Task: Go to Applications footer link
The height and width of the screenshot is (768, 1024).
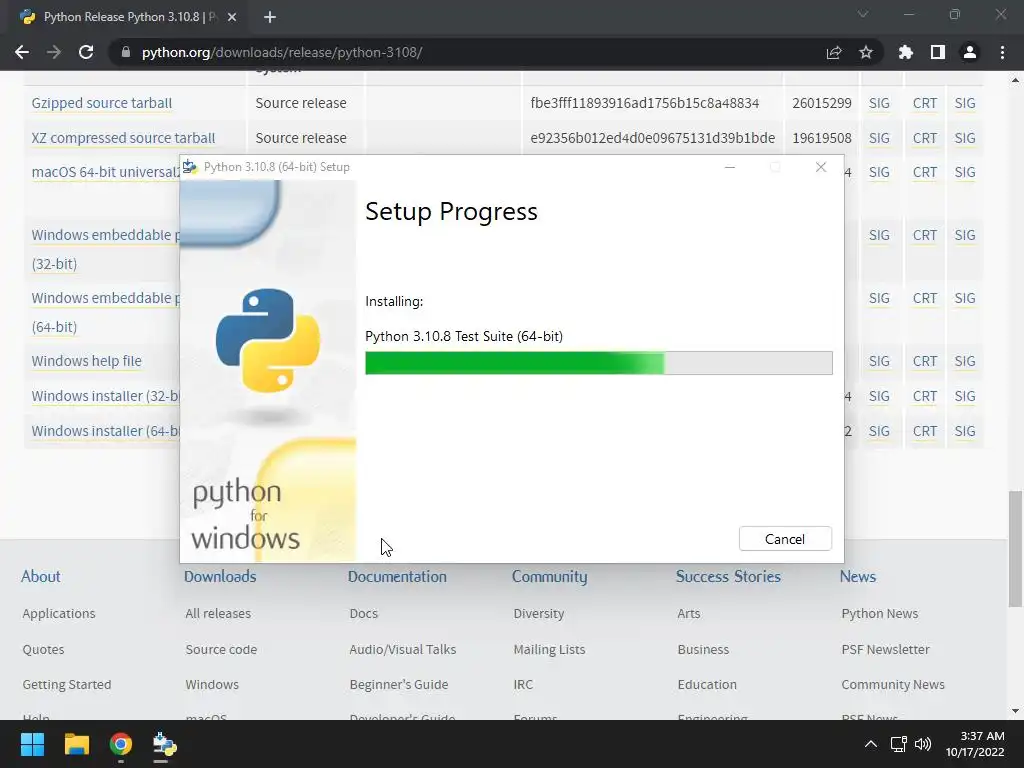Action: coord(59,613)
